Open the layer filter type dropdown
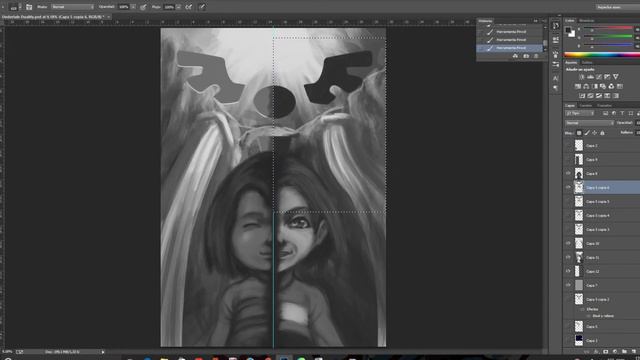The height and width of the screenshot is (360, 640). 580,113
